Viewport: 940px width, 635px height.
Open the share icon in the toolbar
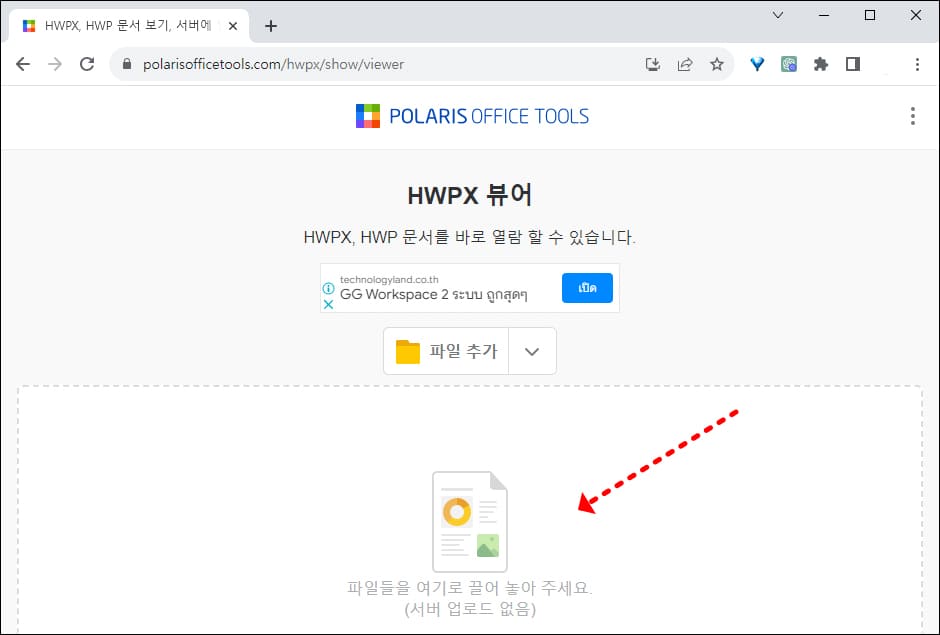(x=685, y=63)
